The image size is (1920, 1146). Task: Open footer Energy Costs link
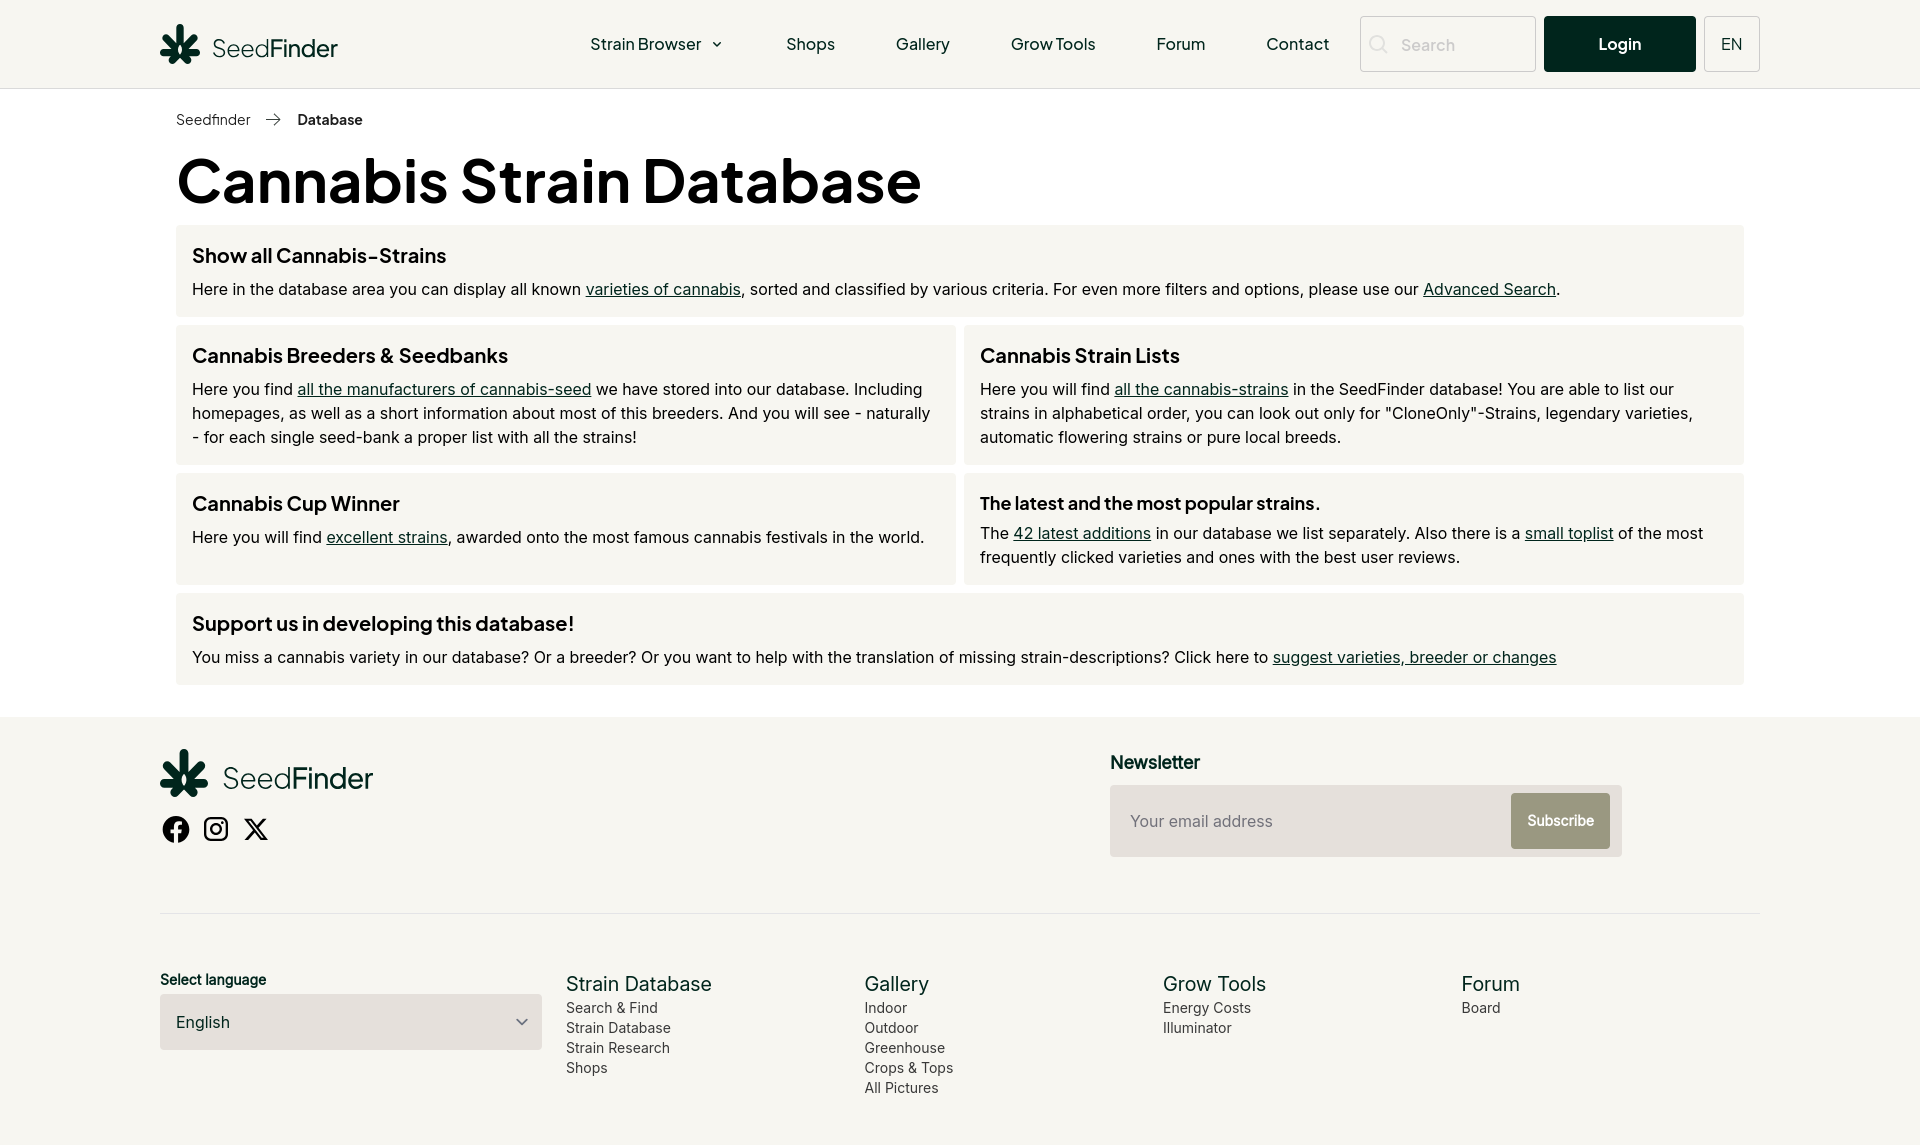(1206, 1008)
